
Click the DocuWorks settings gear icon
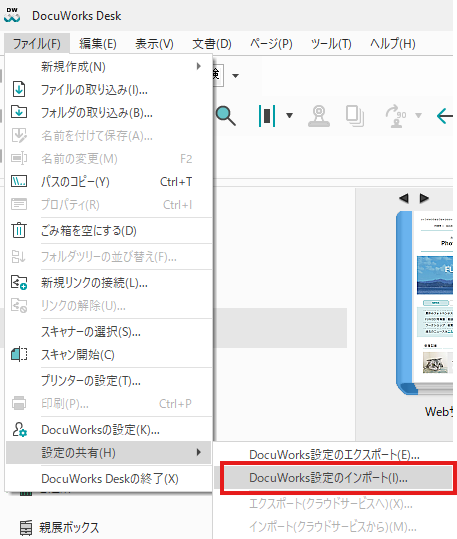pyautogui.click(x=19, y=429)
